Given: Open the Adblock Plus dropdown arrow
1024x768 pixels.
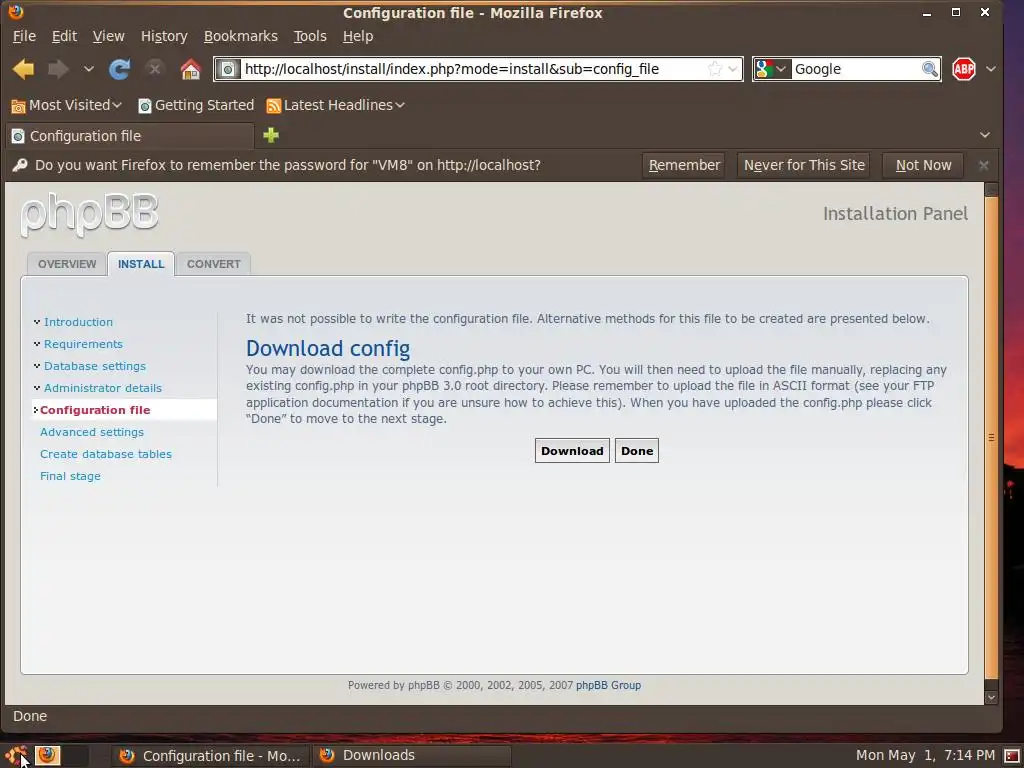Looking at the screenshot, I should (x=991, y=69).
